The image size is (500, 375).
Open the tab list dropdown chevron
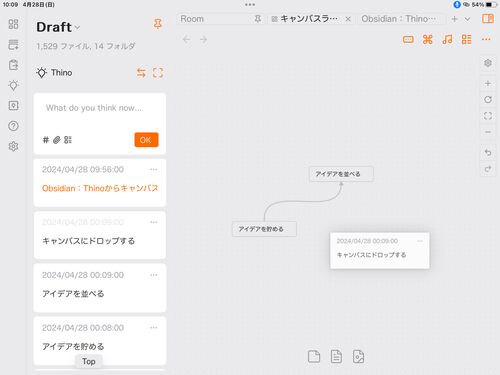[x=467, y=19]
